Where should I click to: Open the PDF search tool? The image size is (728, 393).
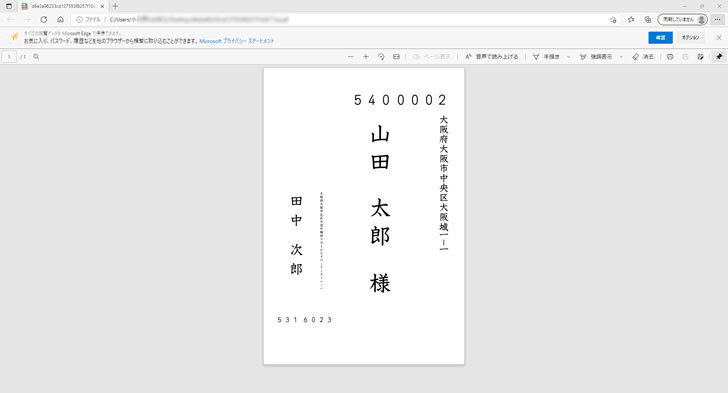pyautogui.click(x=36, y=57)
